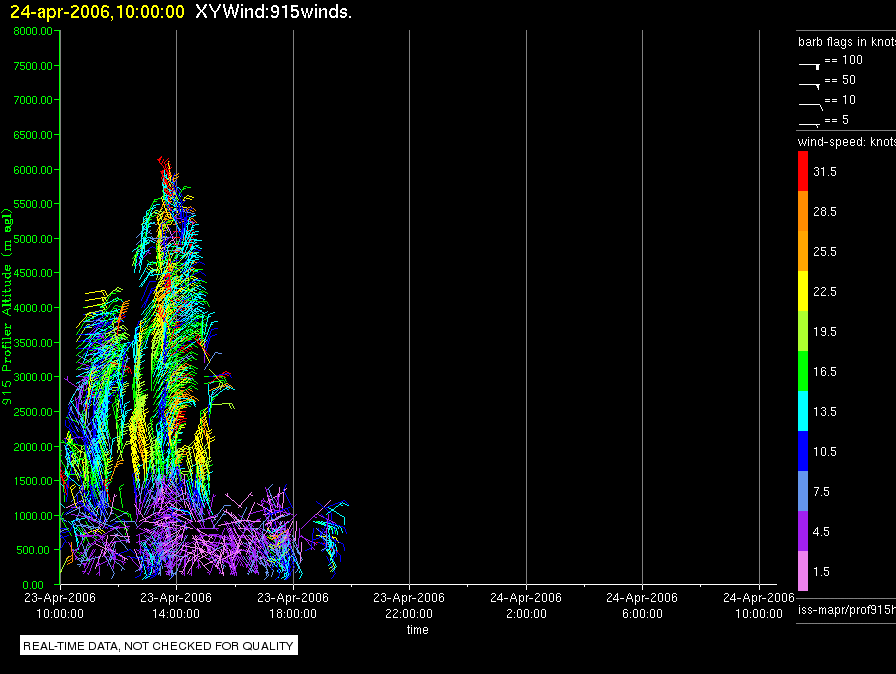Click the 23-Apr-2006 18:00:00 time label

coord(293,605)
